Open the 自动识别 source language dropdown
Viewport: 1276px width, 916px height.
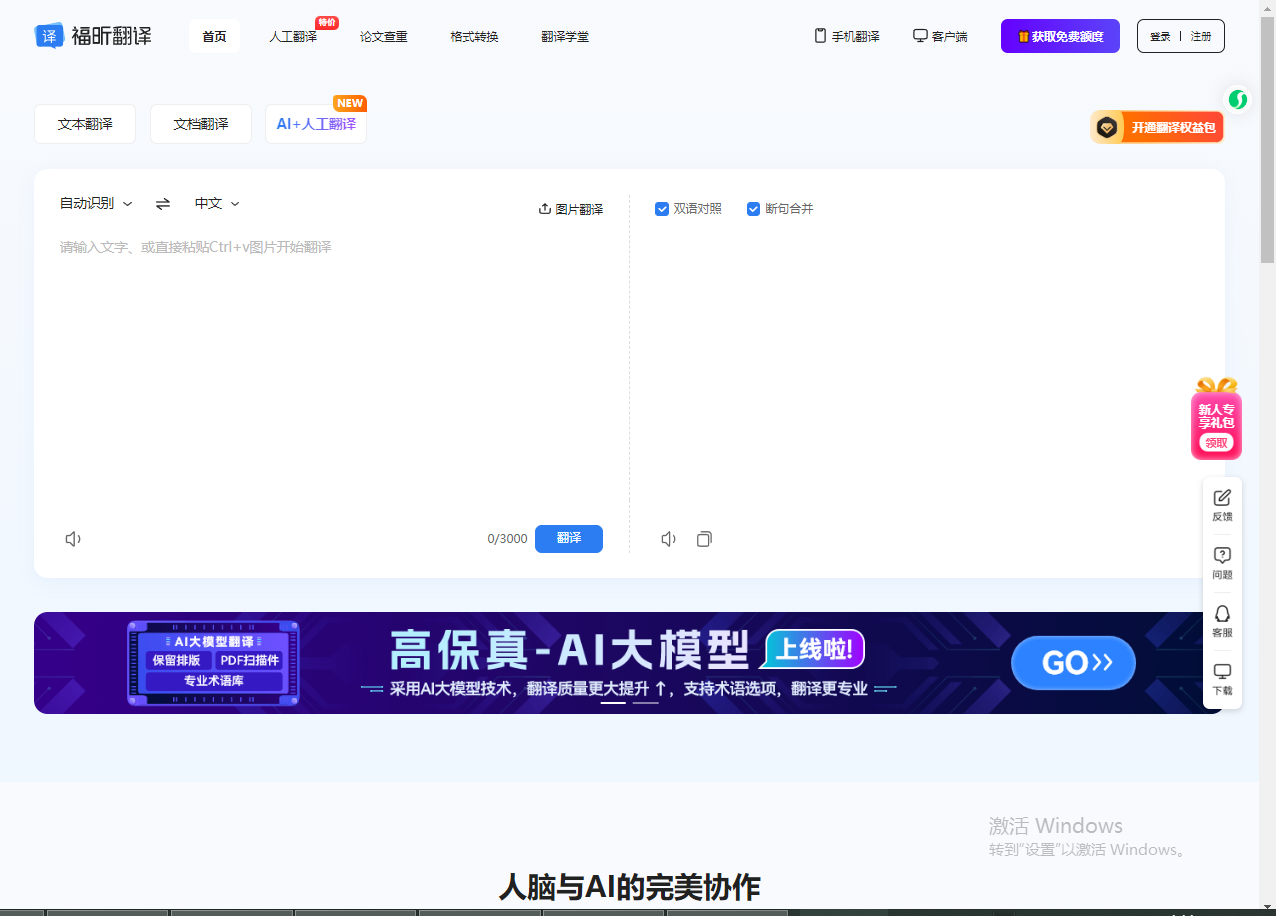[96, 204]
